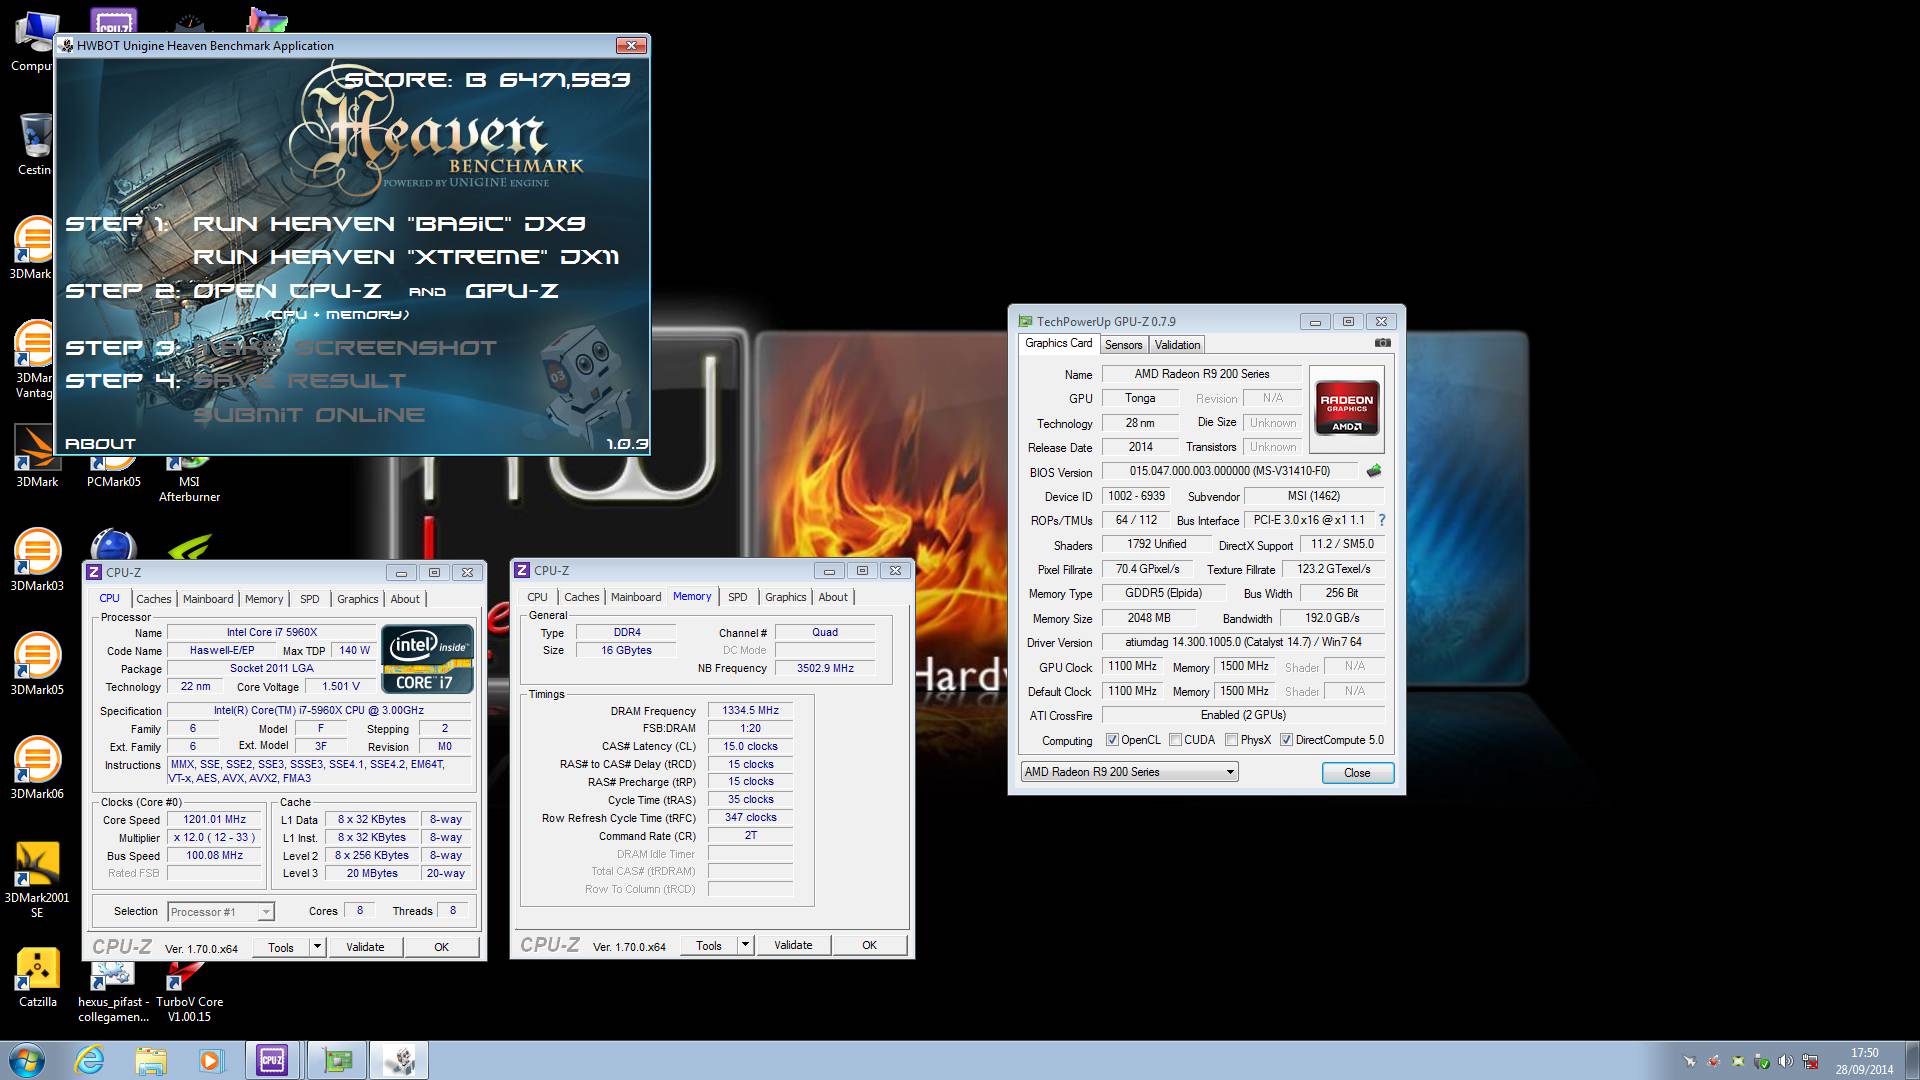
Task: Launch Internet Explorer from the taskbar
Action: tap(90, 1060)
